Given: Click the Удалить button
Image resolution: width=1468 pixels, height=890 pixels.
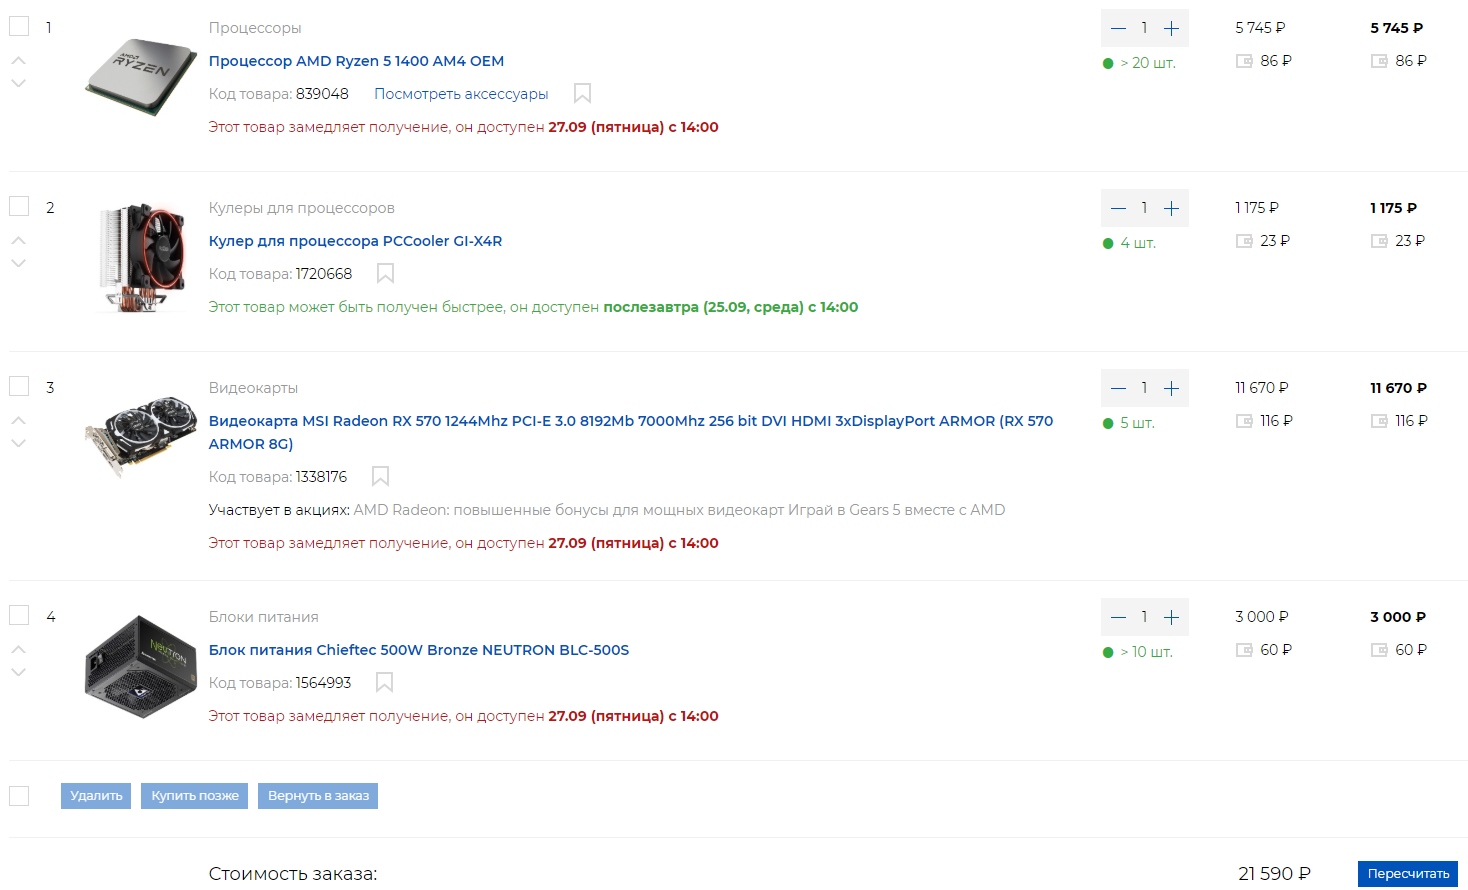Looking at the screenshot, I should 96,796.
